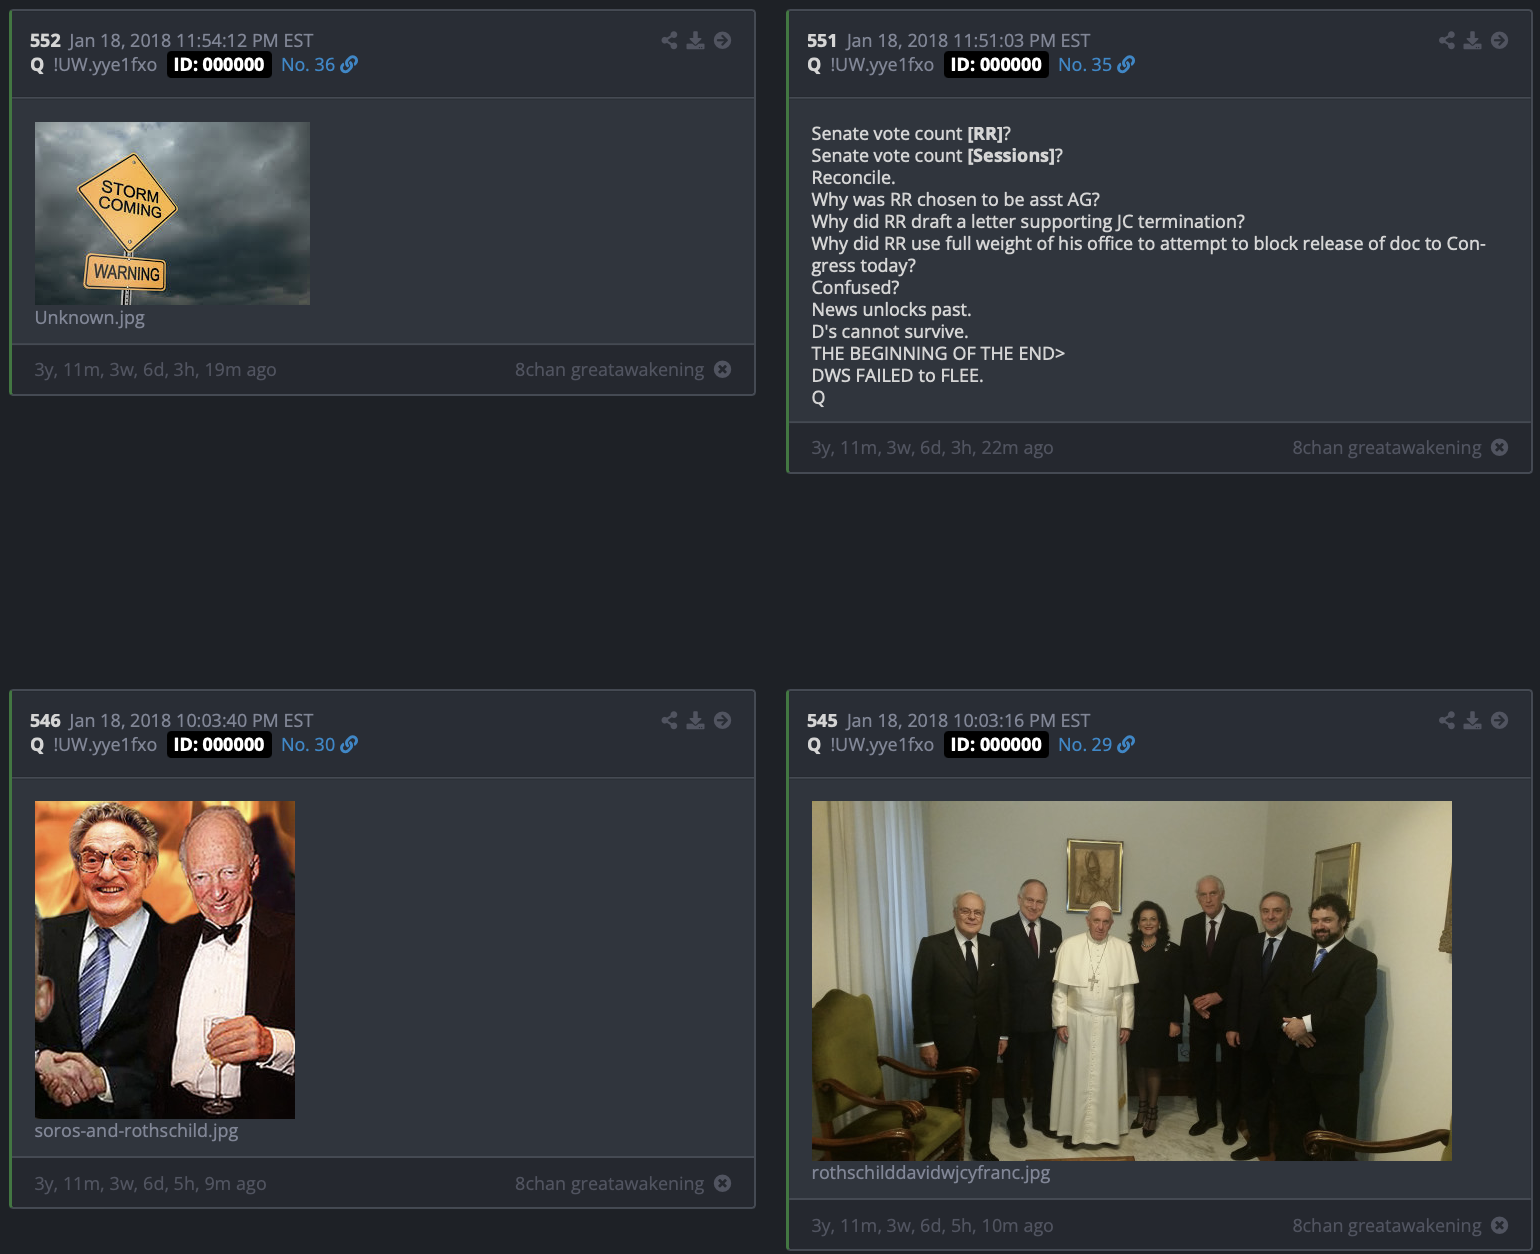The height and width of the screenshot is (1254, 1540).
Task: Click the ID: 000000 badge on post 551
Action: (x=996, y=64)
